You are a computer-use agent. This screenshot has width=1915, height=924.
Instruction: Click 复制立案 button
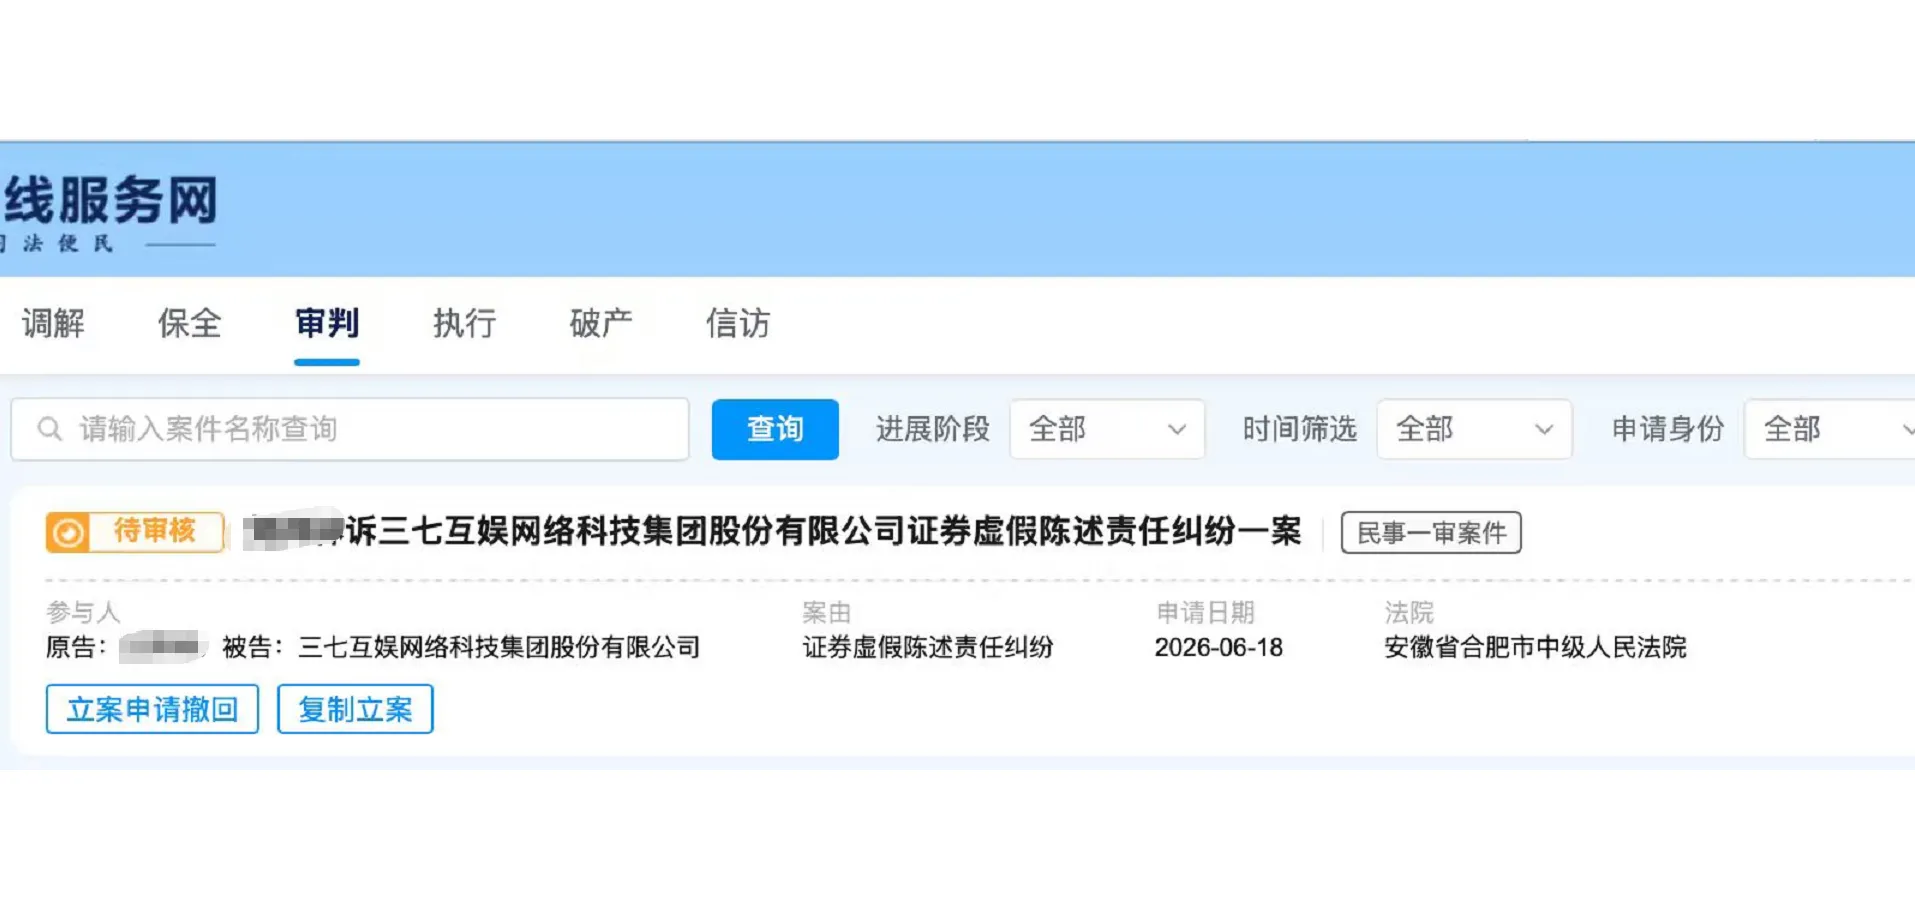point(355,709)
